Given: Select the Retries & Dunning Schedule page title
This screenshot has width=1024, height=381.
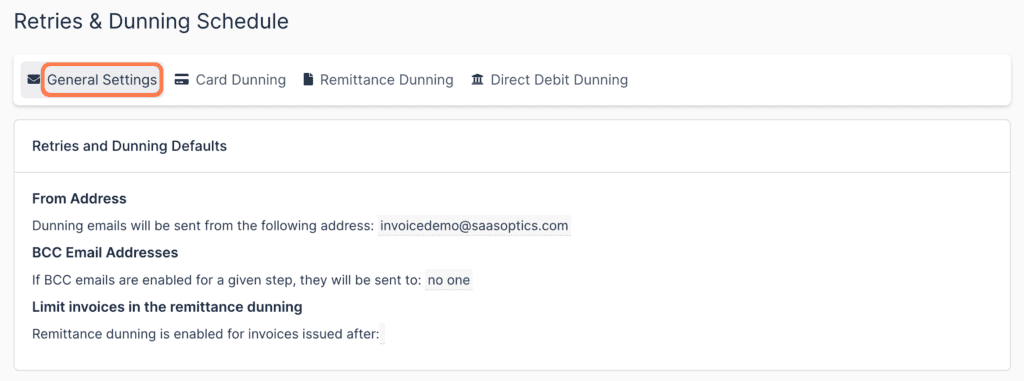Looking at the screenshot, I should point(152,21).
